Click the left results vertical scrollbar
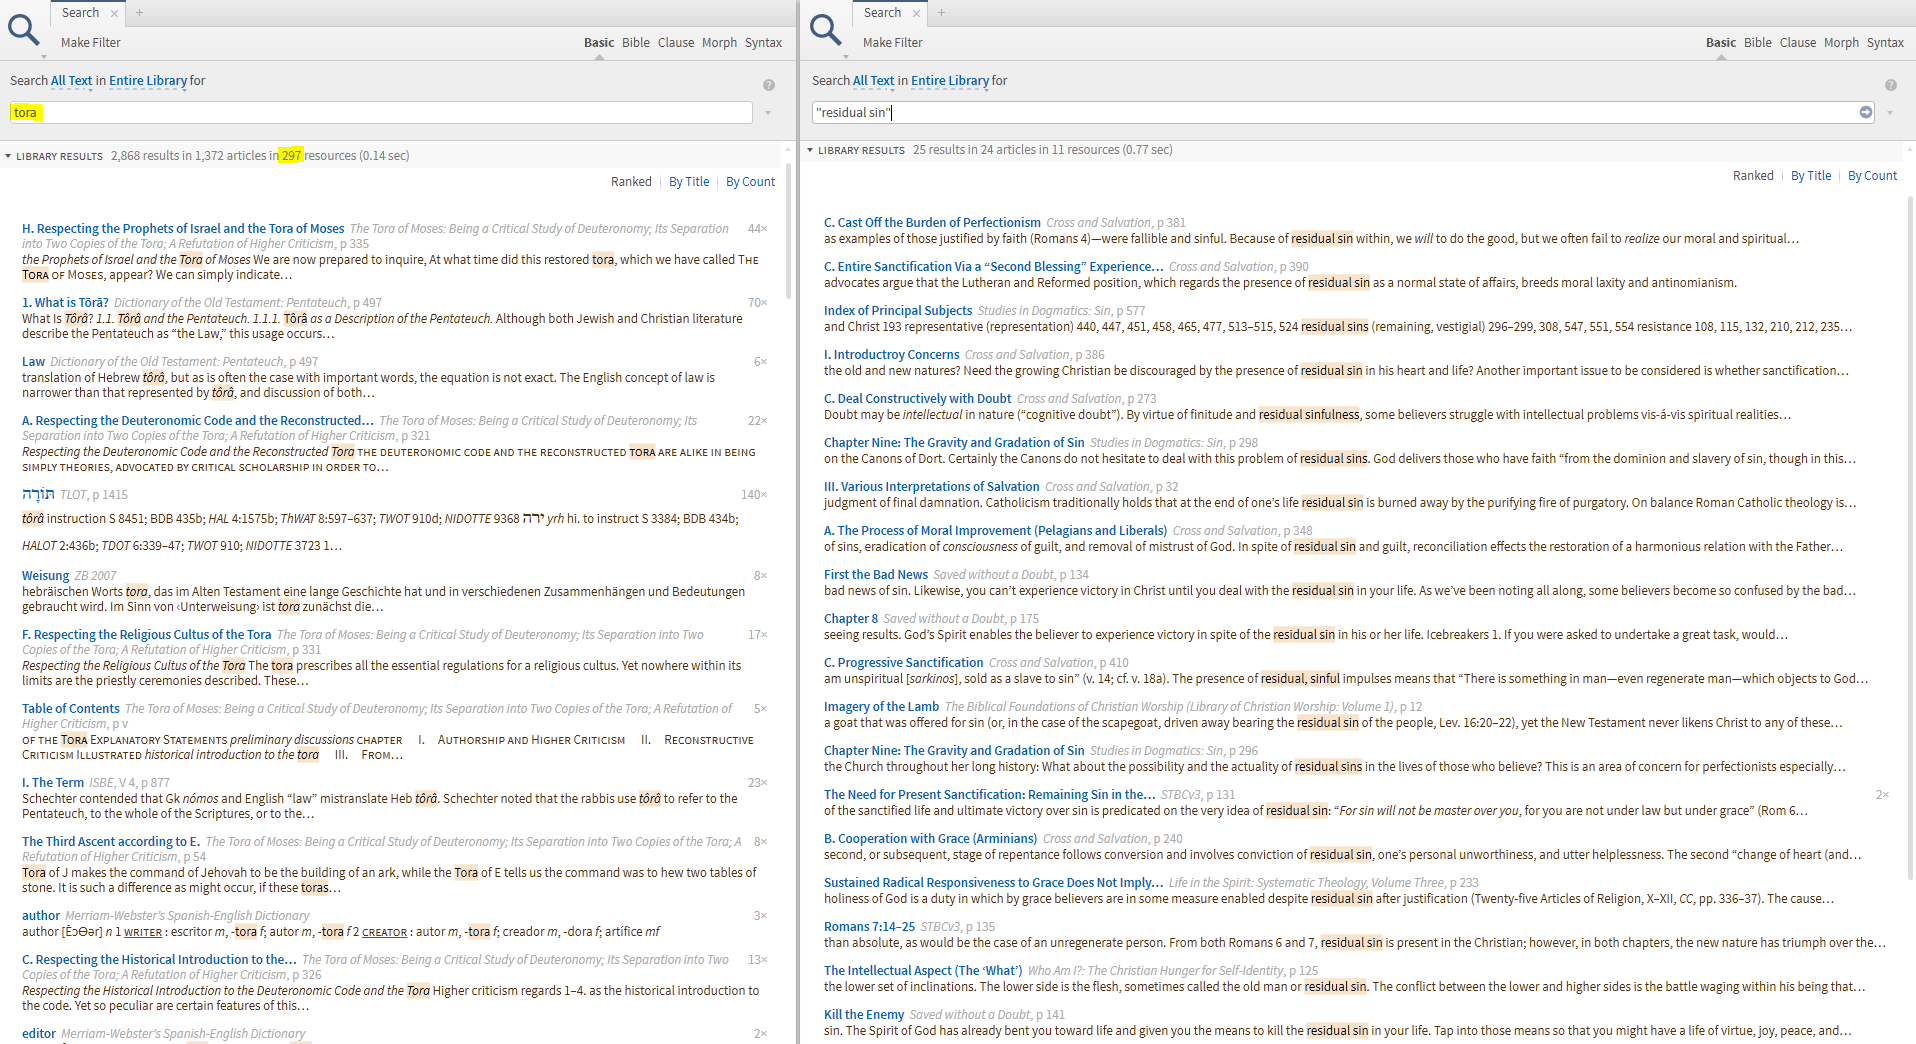This screenshot has height=1044, width=1916. (787, 230)
